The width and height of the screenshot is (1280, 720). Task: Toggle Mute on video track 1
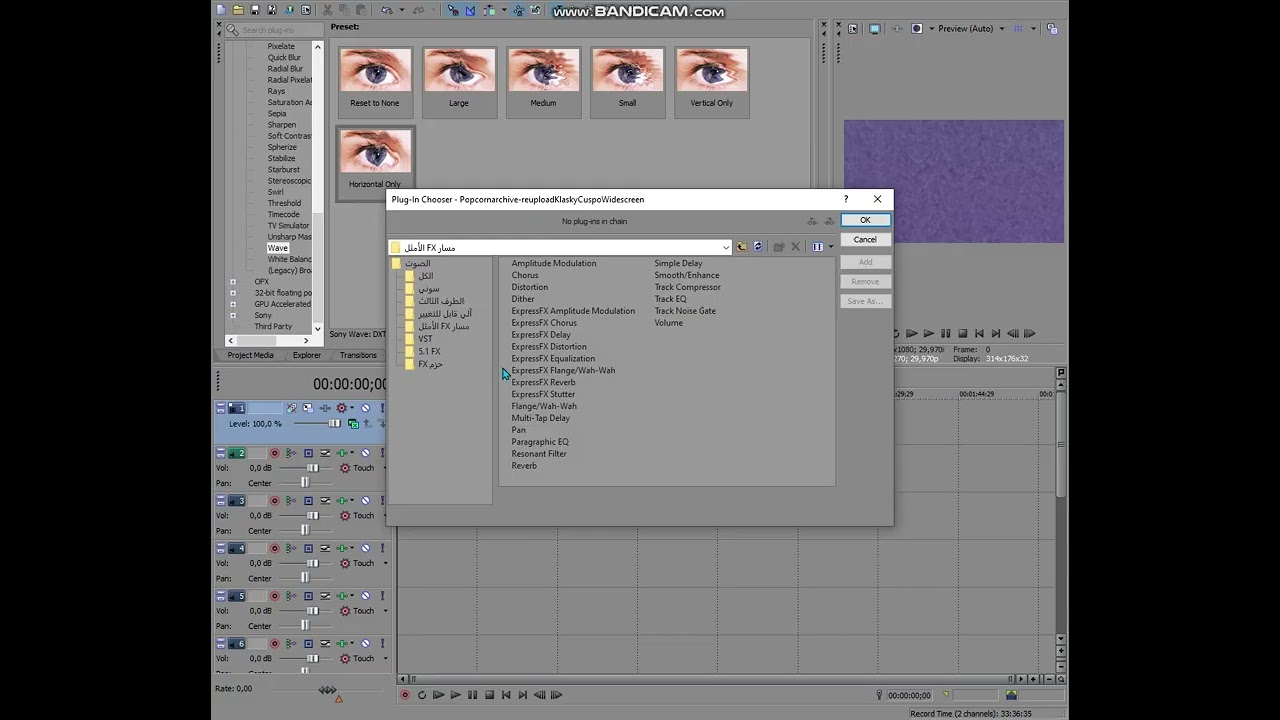[x=365, y=408]
